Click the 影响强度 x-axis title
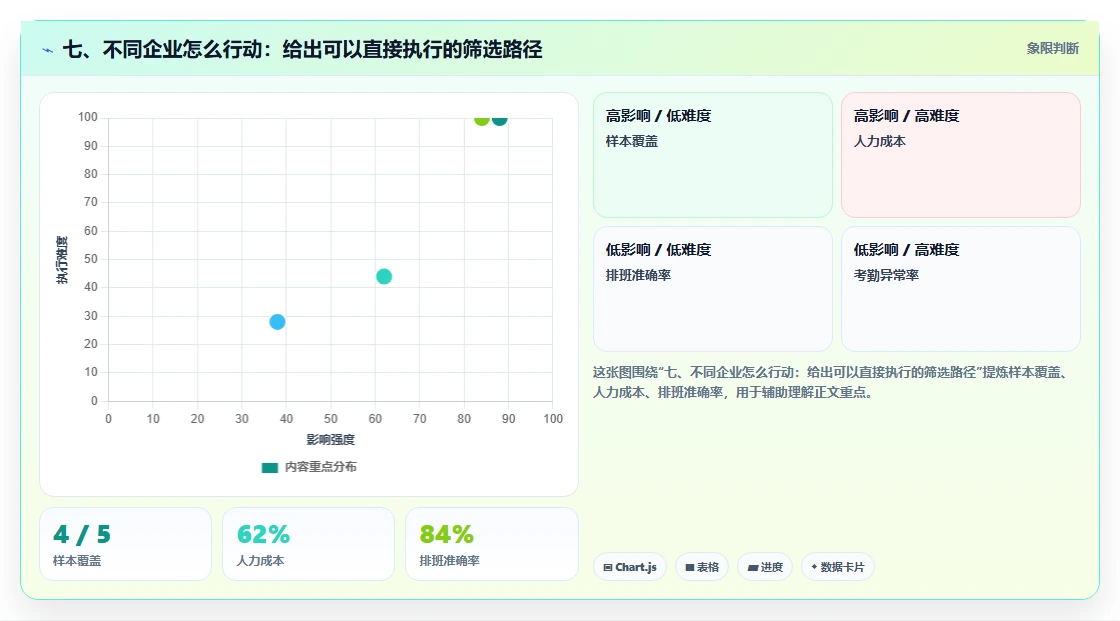 [331, 439]
